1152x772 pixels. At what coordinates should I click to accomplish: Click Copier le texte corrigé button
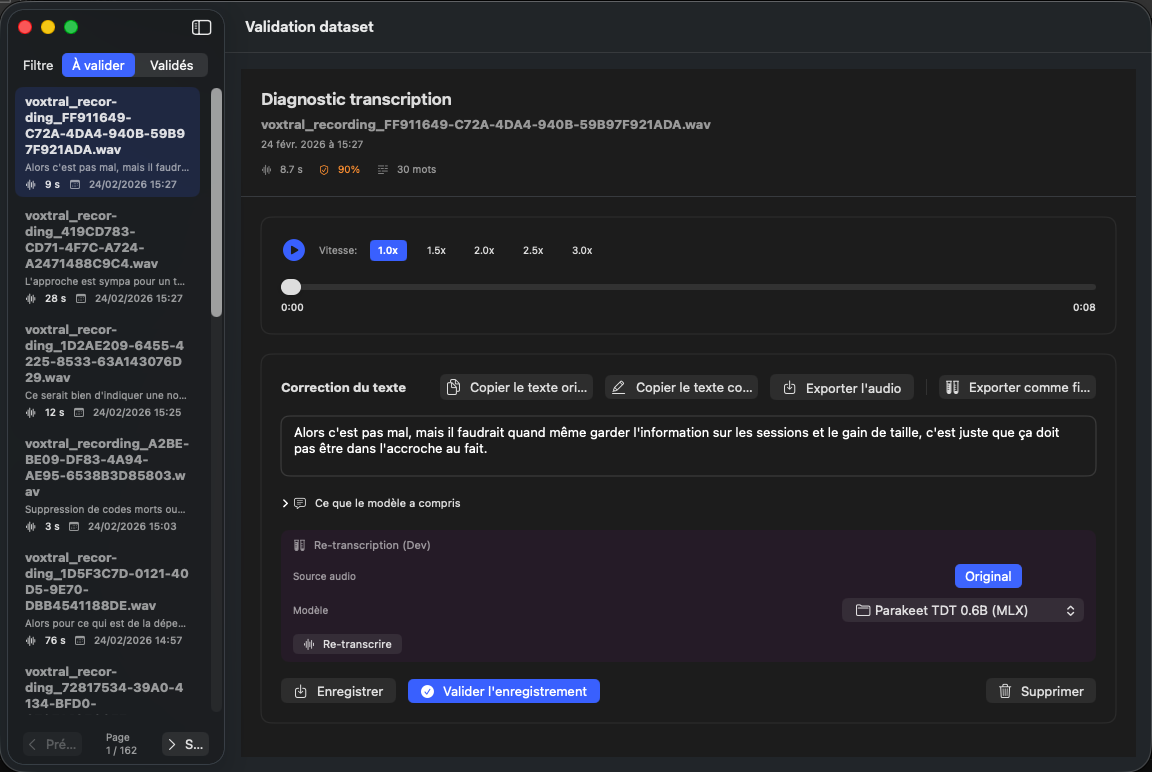tap(682, 387)
